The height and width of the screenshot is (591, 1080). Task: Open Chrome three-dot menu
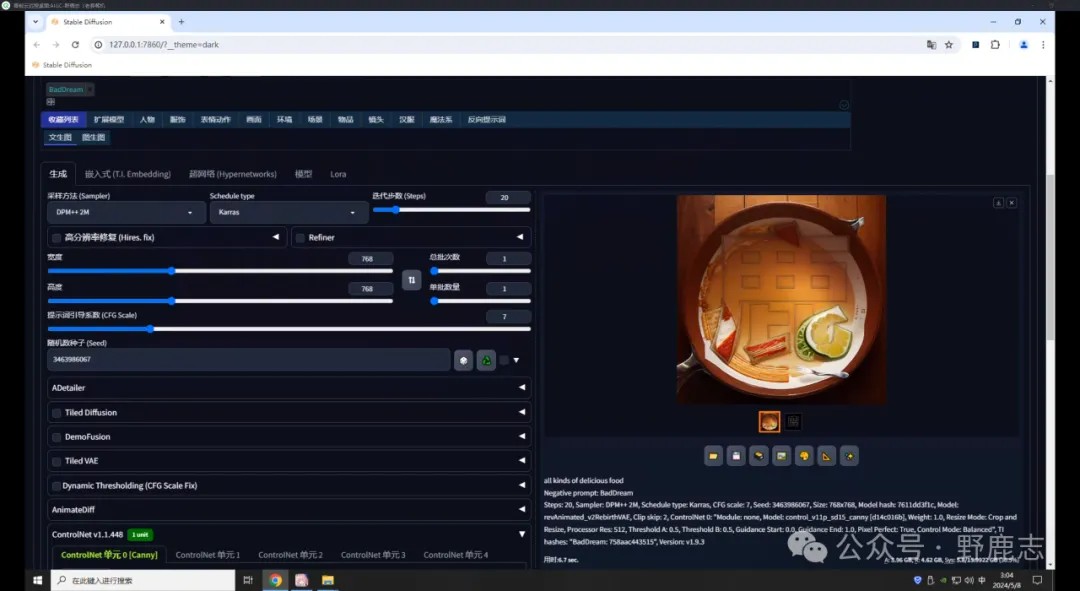coord(1043,45)
